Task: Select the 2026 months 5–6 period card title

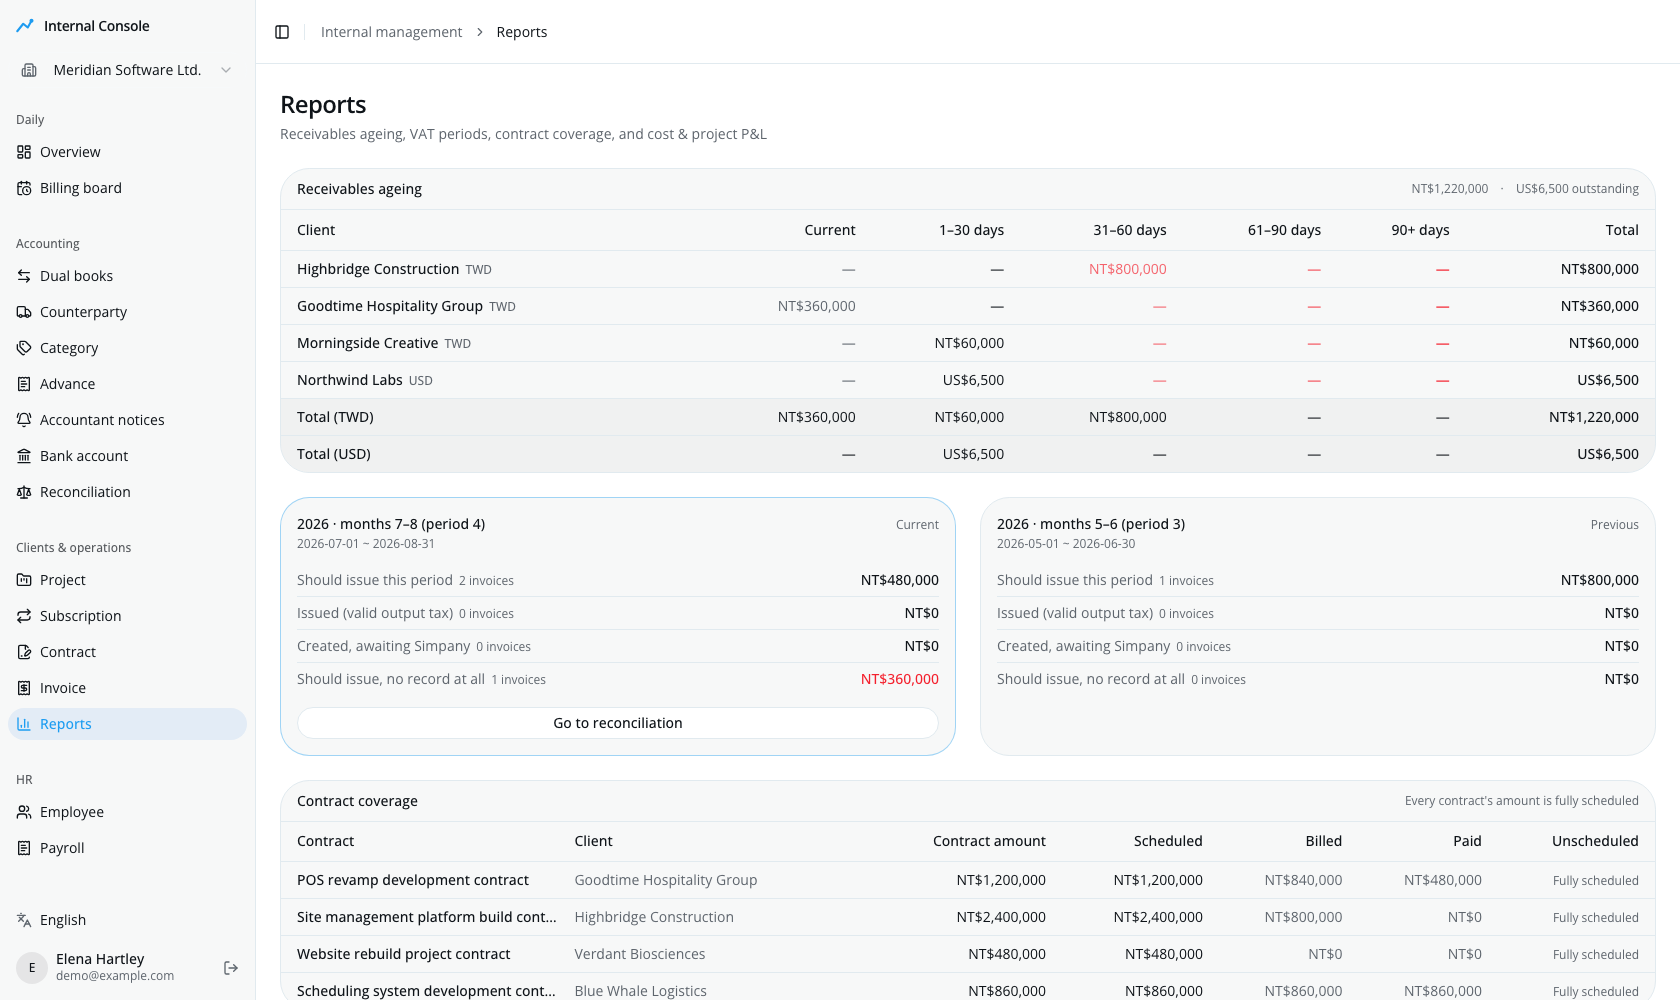Action: [x=1091, y=524]
